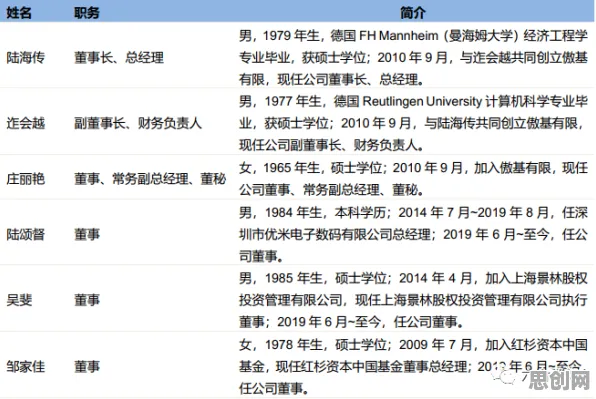Click 董事 in the 邹家佳 row
This screenshot has height=399, width=596.
(87, 367)
